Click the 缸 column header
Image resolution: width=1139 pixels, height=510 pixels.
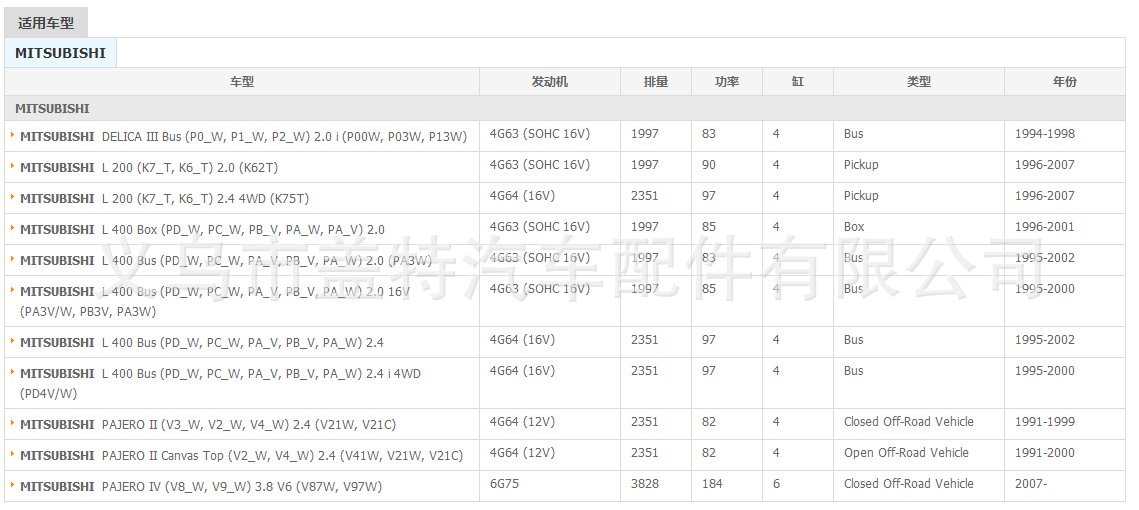coord(798,82)
